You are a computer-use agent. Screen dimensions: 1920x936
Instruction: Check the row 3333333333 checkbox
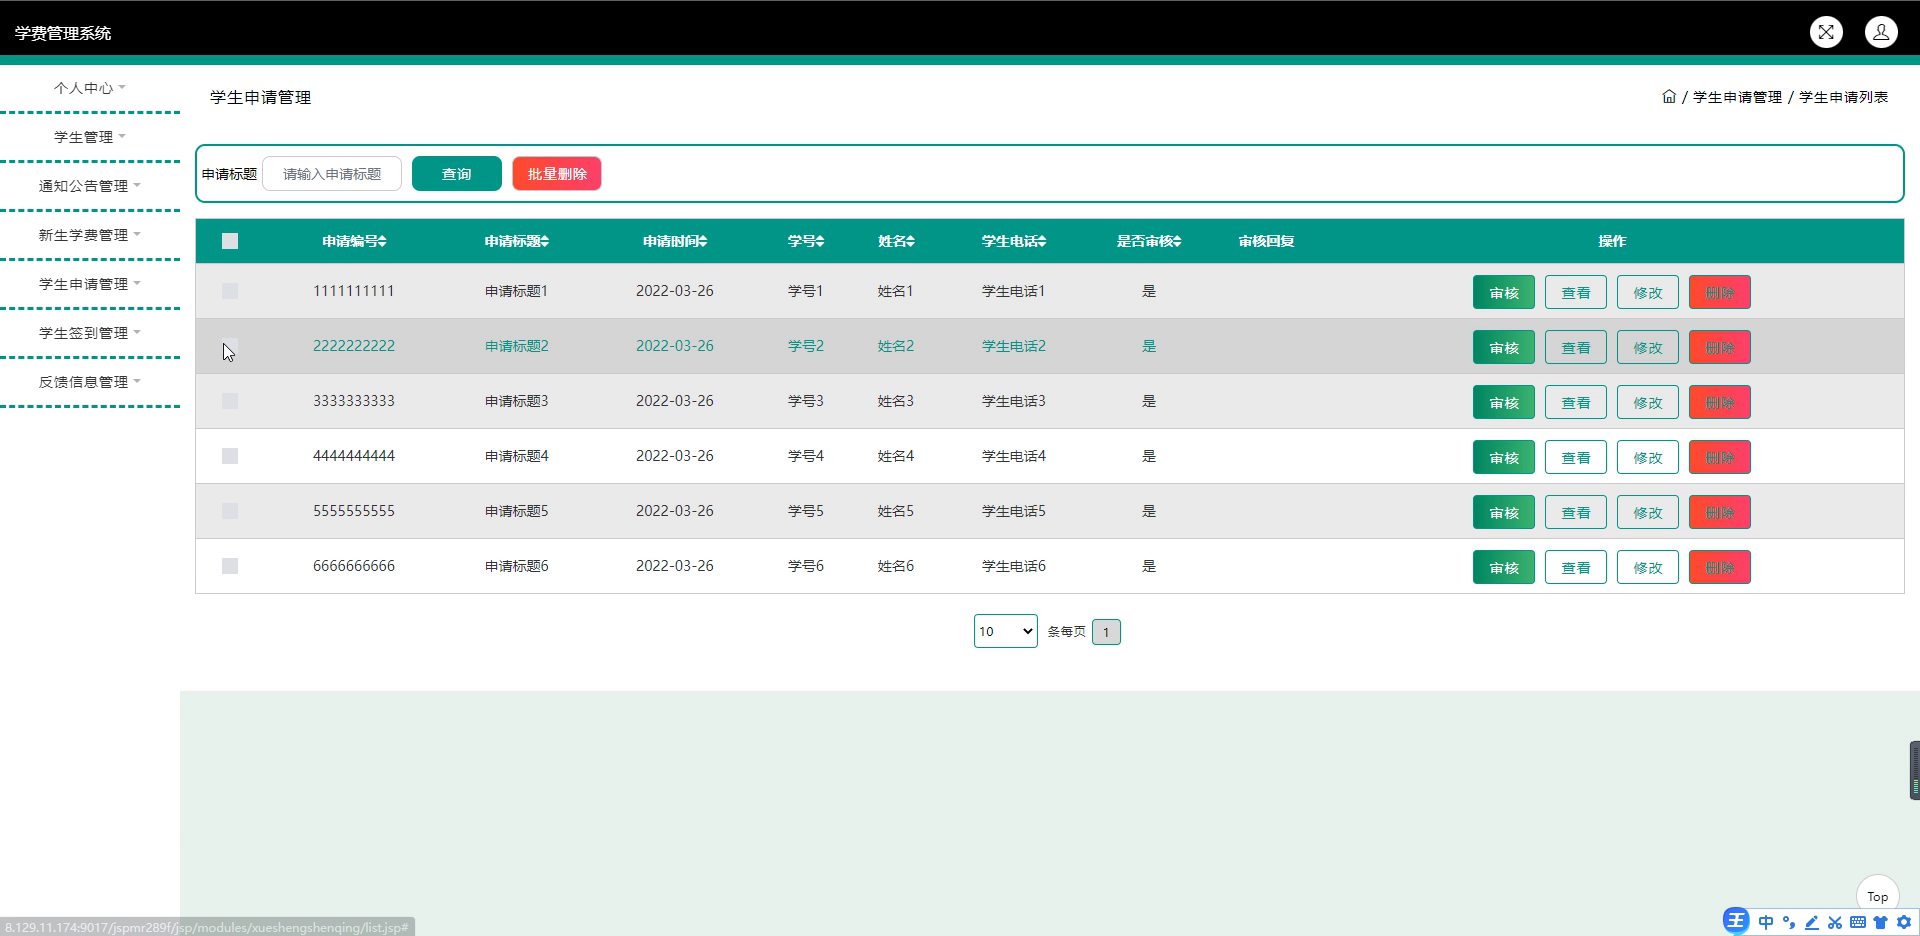230,401
